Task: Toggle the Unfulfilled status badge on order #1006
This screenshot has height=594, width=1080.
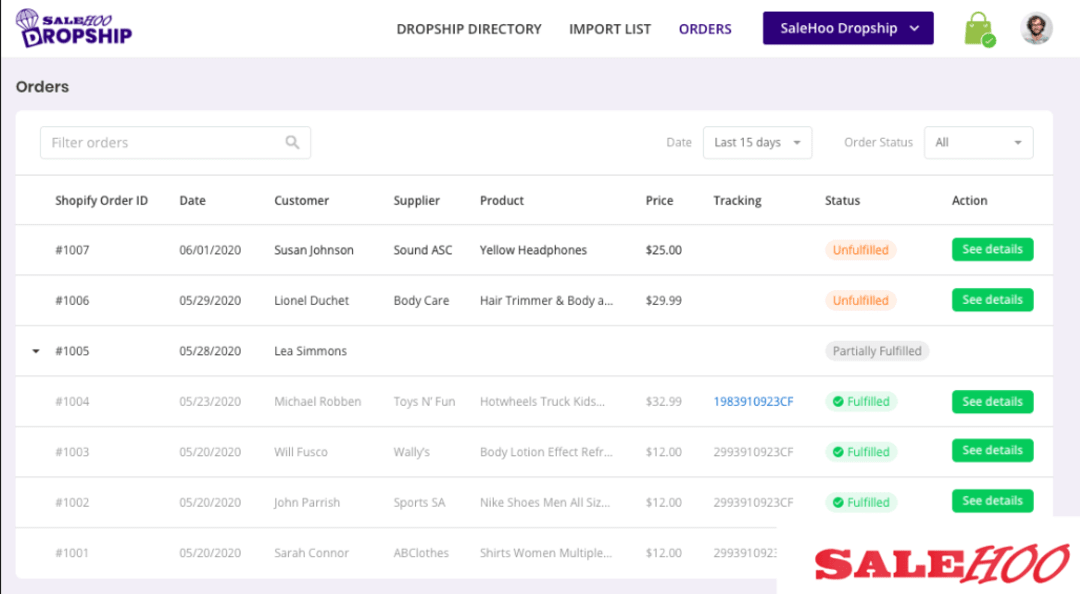Action: [860, 300]
